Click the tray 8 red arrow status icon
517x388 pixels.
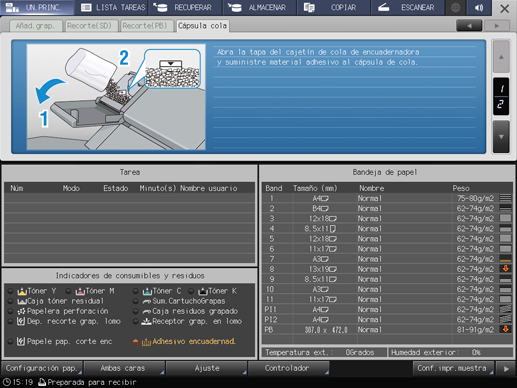506,269
